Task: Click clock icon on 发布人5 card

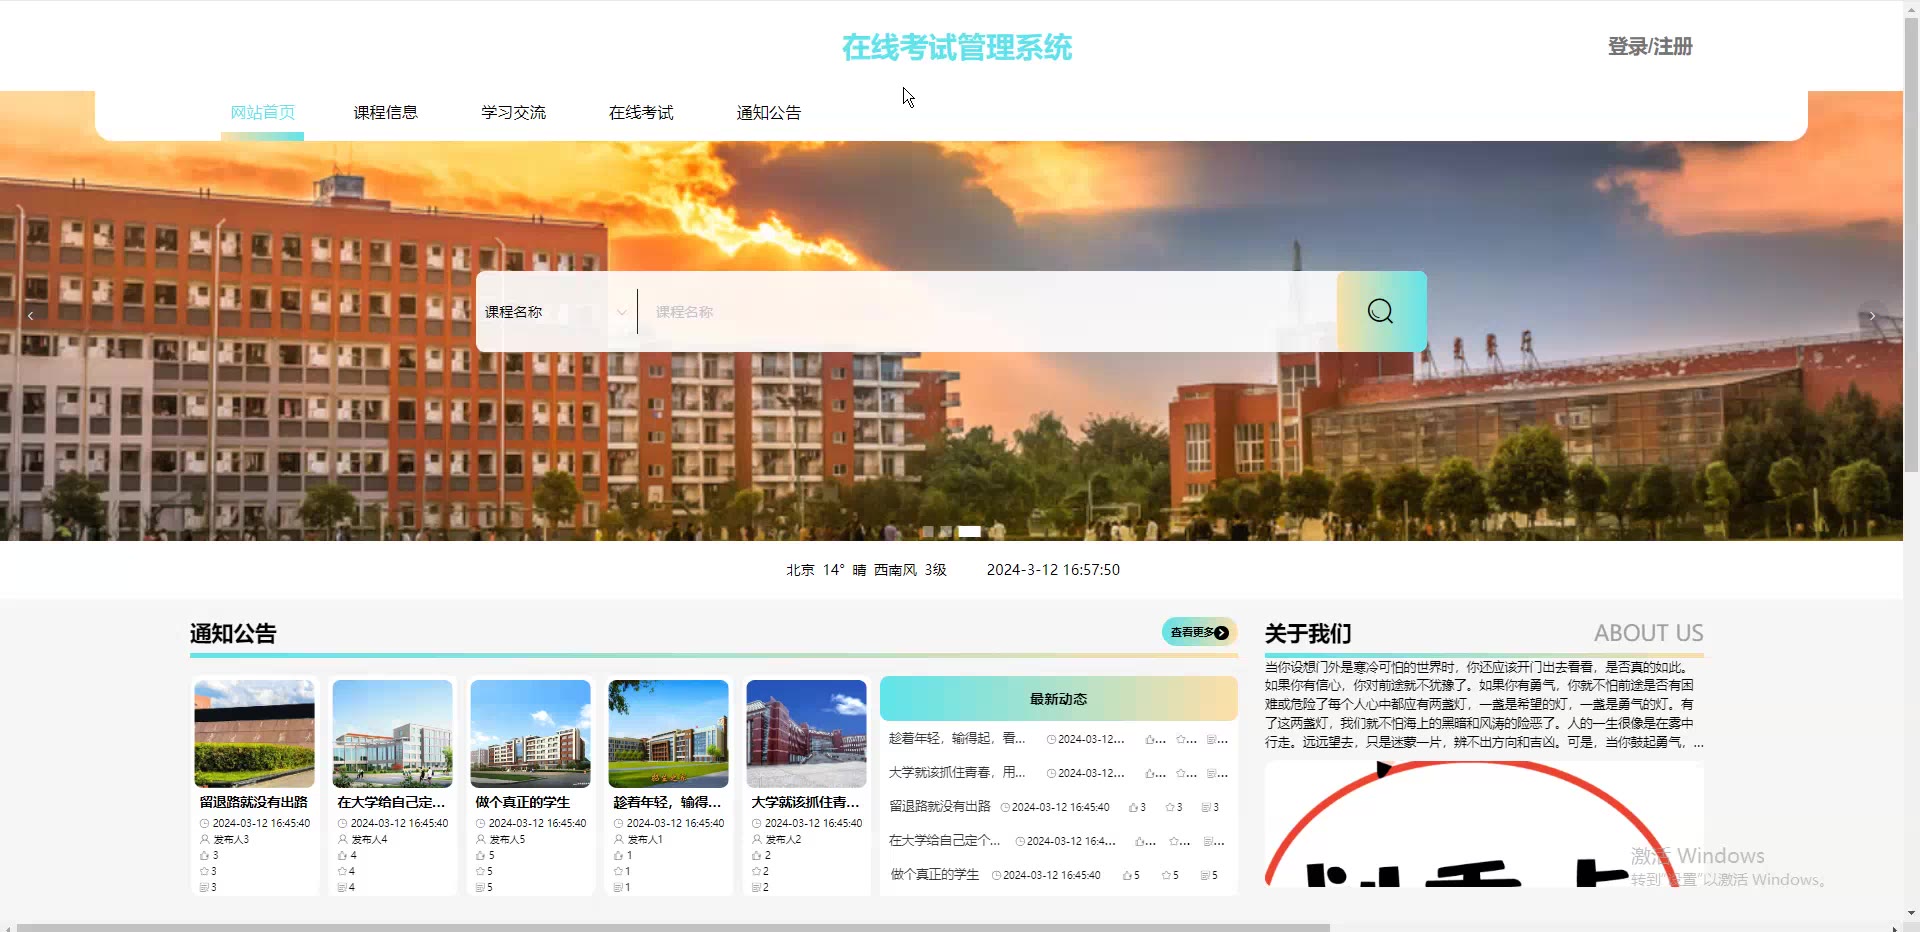Action: point(480,824)
